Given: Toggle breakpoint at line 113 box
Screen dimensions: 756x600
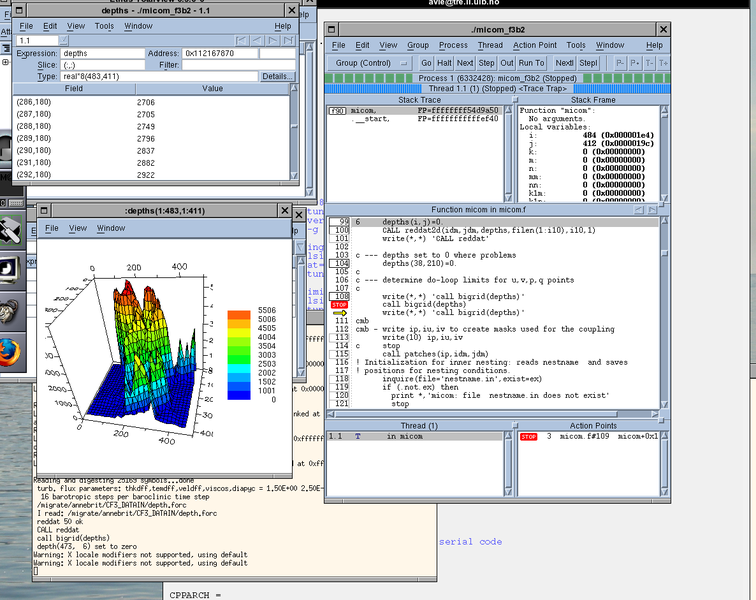Looking at the screenshot, I should click(x=341, y=338).
